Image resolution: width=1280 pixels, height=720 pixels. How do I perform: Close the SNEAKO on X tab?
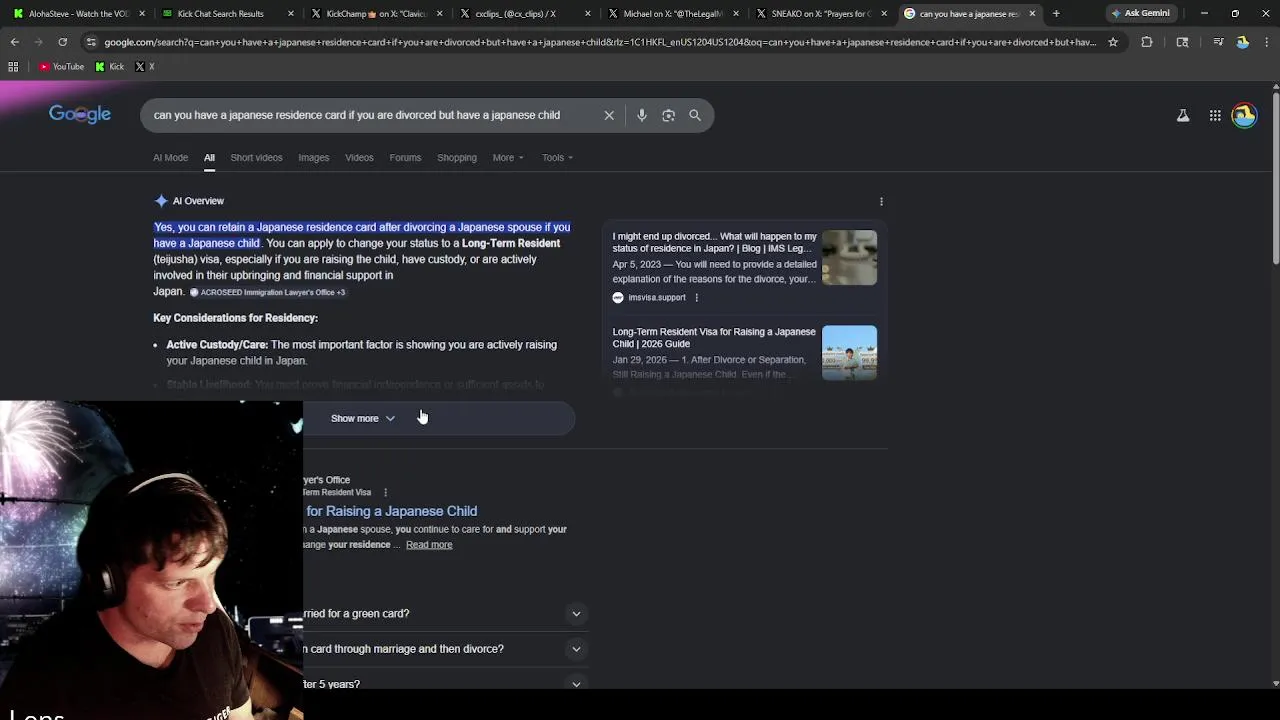point(884,13)
